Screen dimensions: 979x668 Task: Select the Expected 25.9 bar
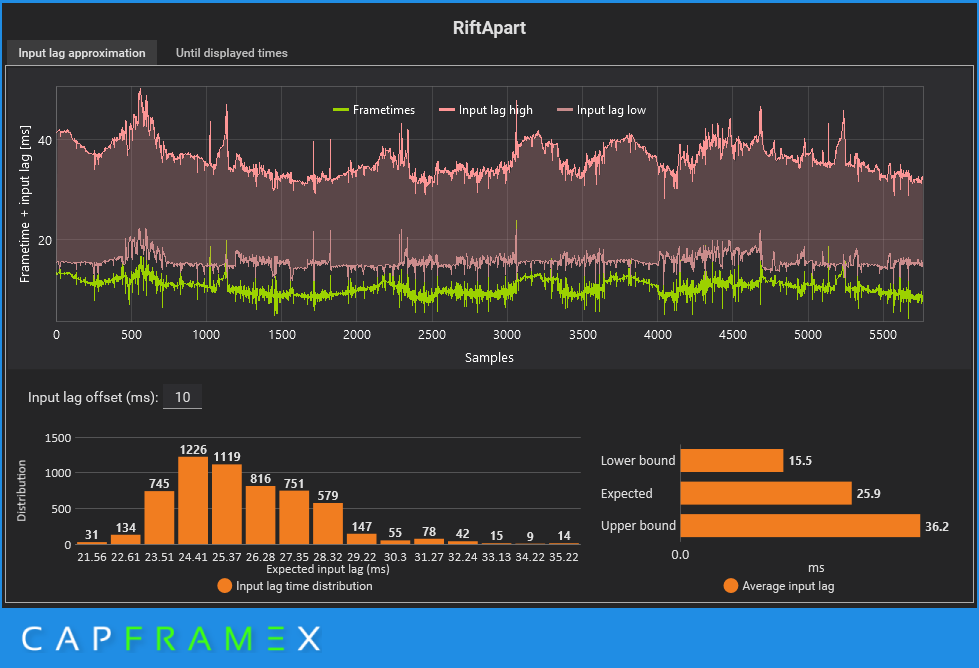click(x=765, y=493)
